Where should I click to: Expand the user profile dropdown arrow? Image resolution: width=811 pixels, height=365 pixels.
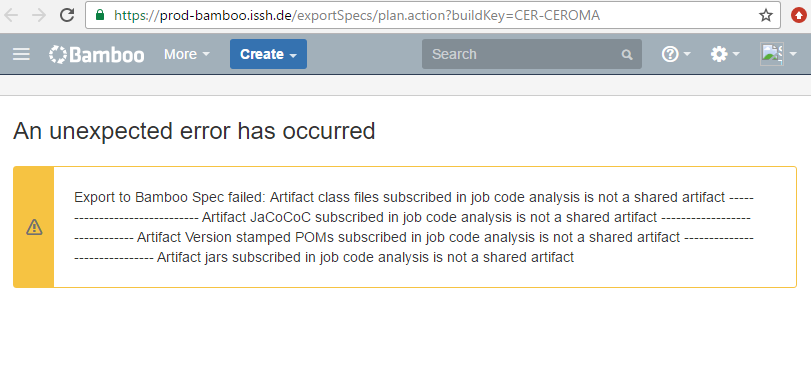pos(792,54)
